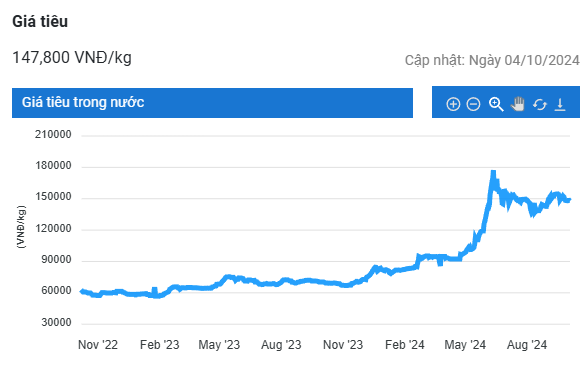The image size is (587, 366).
Task: Click the May '23 axis label
Action: tap(219, 345)
